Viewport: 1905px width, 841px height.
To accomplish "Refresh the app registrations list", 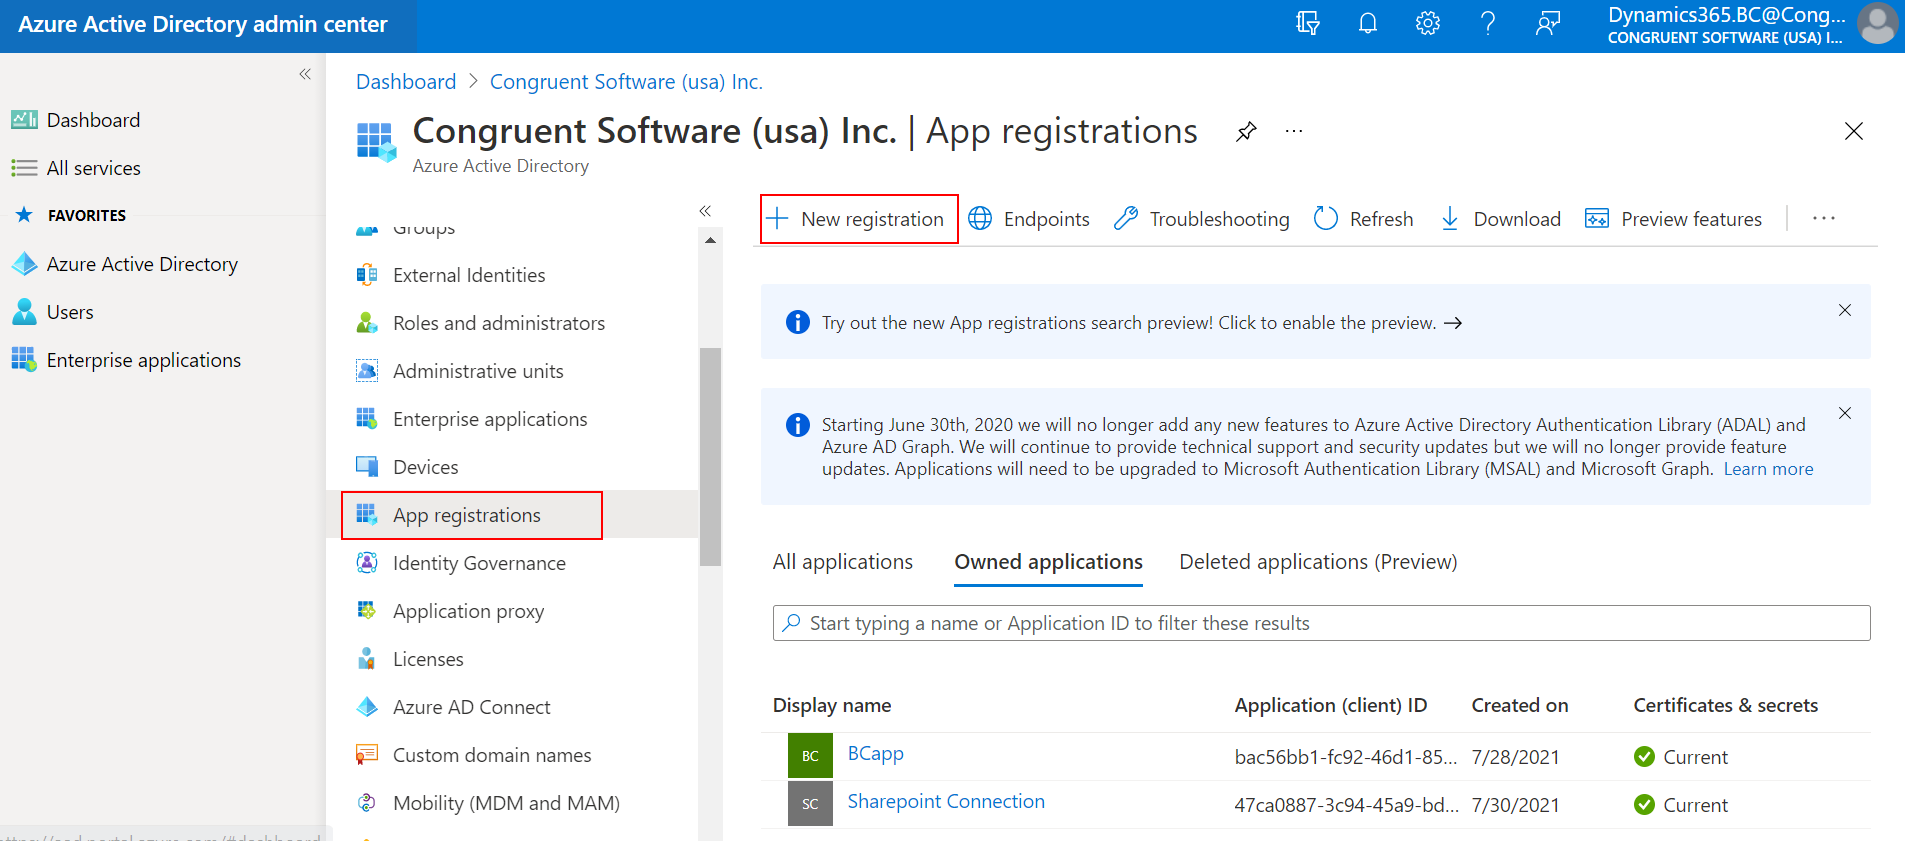I will (x=1363, y=219).
